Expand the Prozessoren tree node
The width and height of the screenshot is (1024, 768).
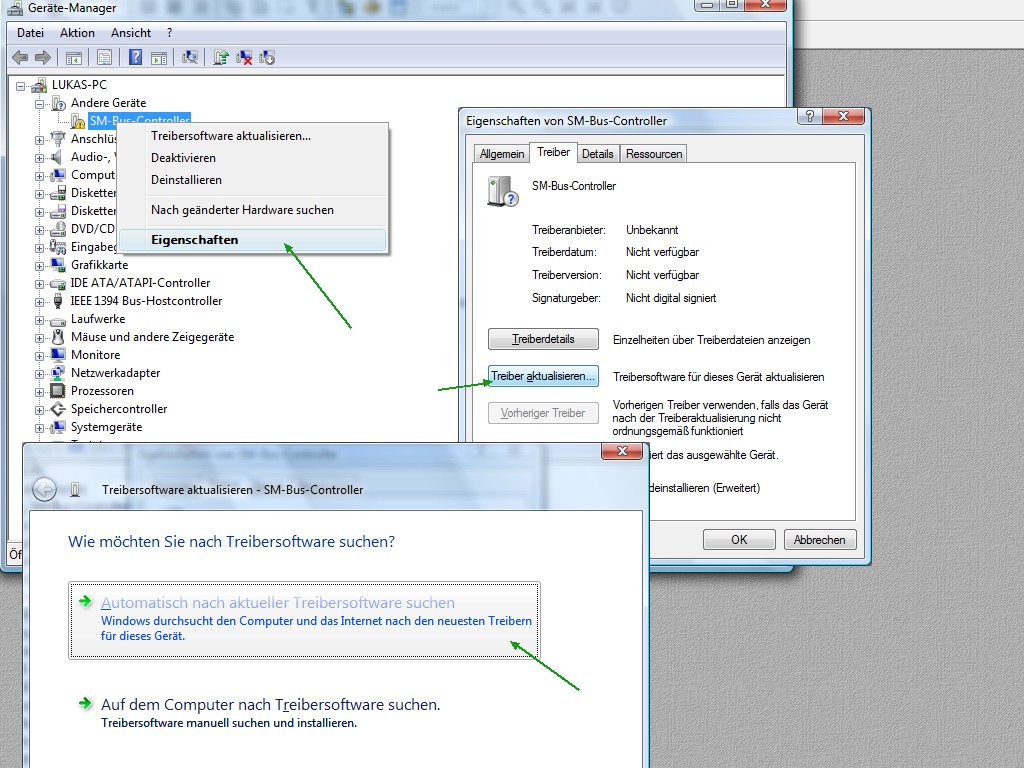coord(40,391)
